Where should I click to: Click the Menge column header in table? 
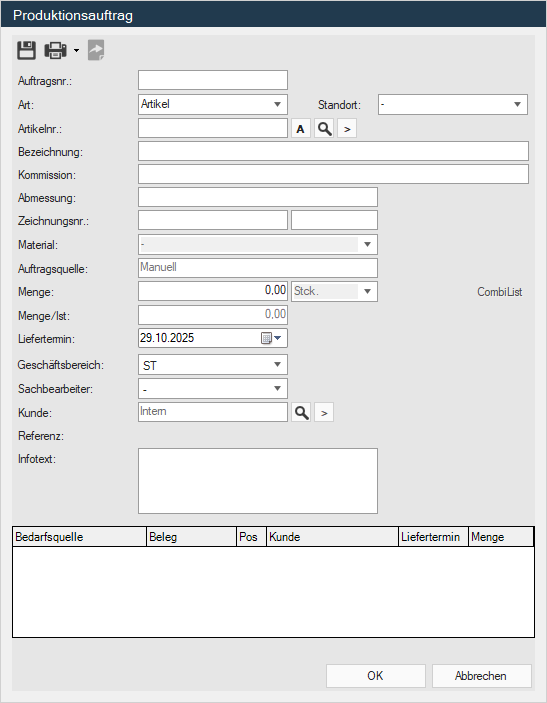501,537
